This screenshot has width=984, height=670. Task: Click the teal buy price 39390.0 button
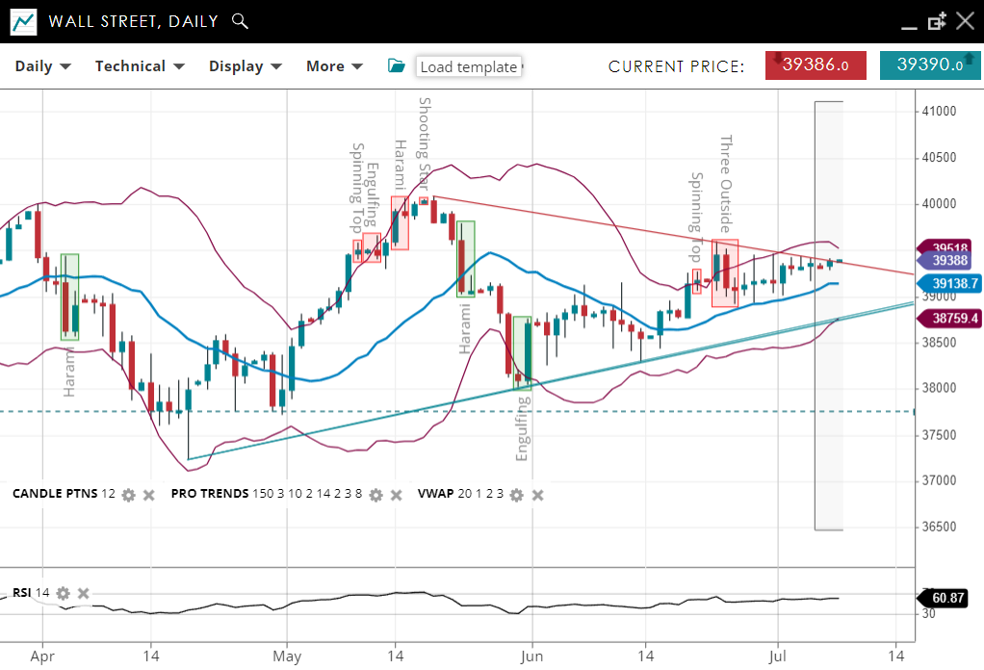pyautogui.click(x=929, y=65)
